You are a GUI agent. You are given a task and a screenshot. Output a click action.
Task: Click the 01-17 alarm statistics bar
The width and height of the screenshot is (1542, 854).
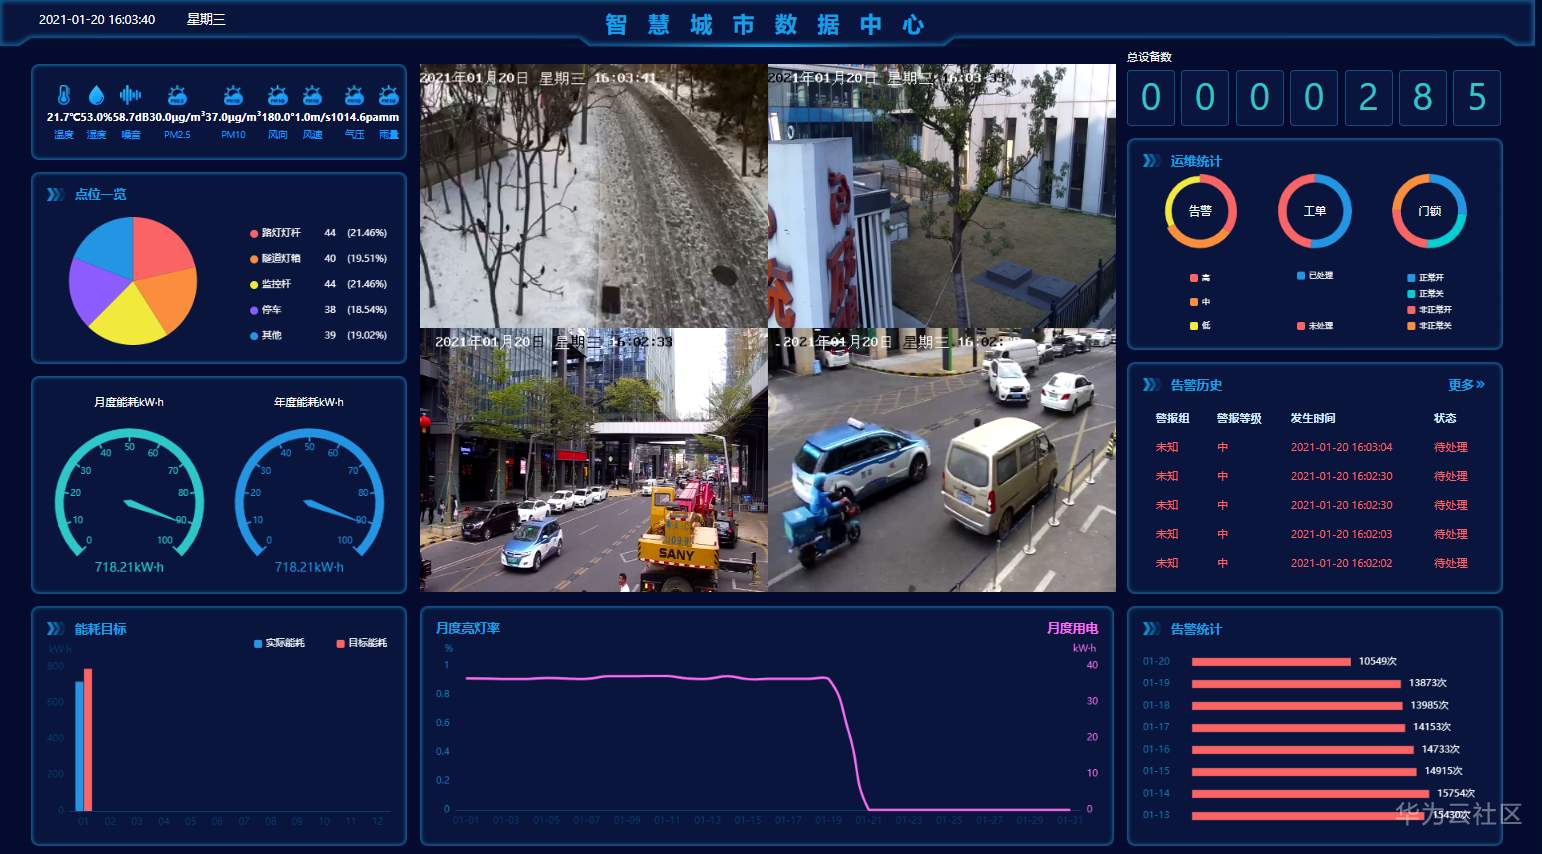1298,728
